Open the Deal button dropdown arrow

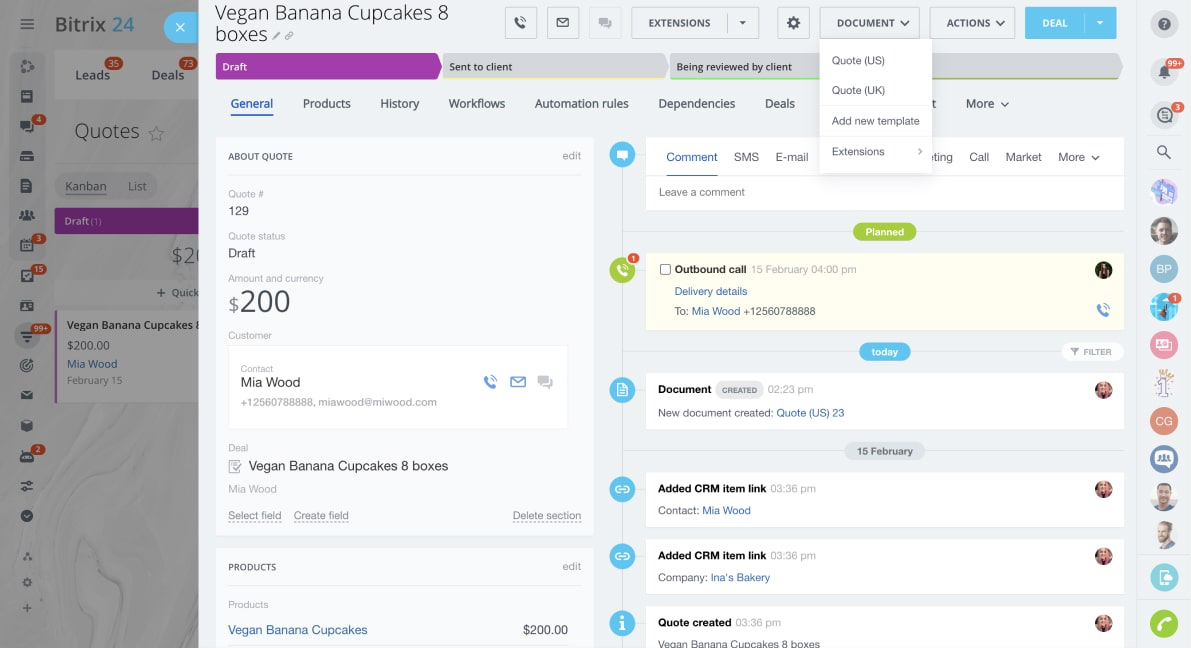click(1100, 23)
